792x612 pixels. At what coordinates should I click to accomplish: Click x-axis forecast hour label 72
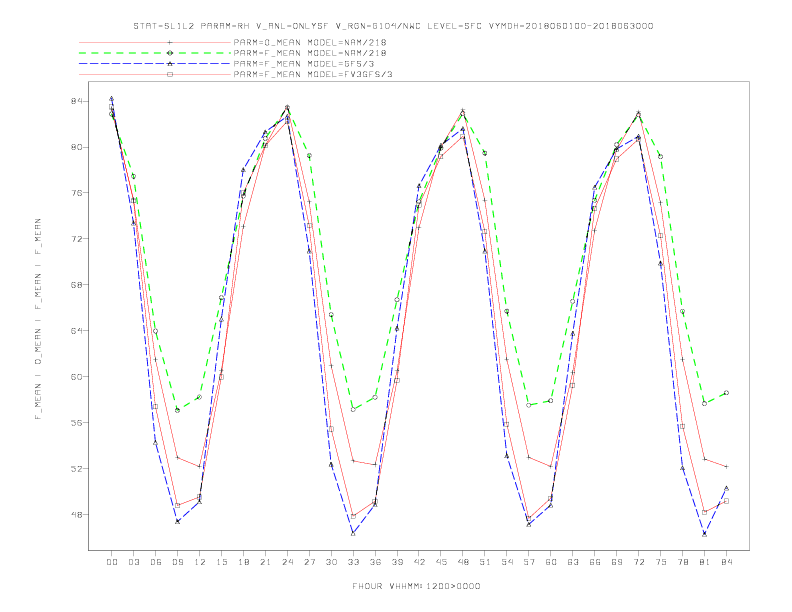click(638, 562)
